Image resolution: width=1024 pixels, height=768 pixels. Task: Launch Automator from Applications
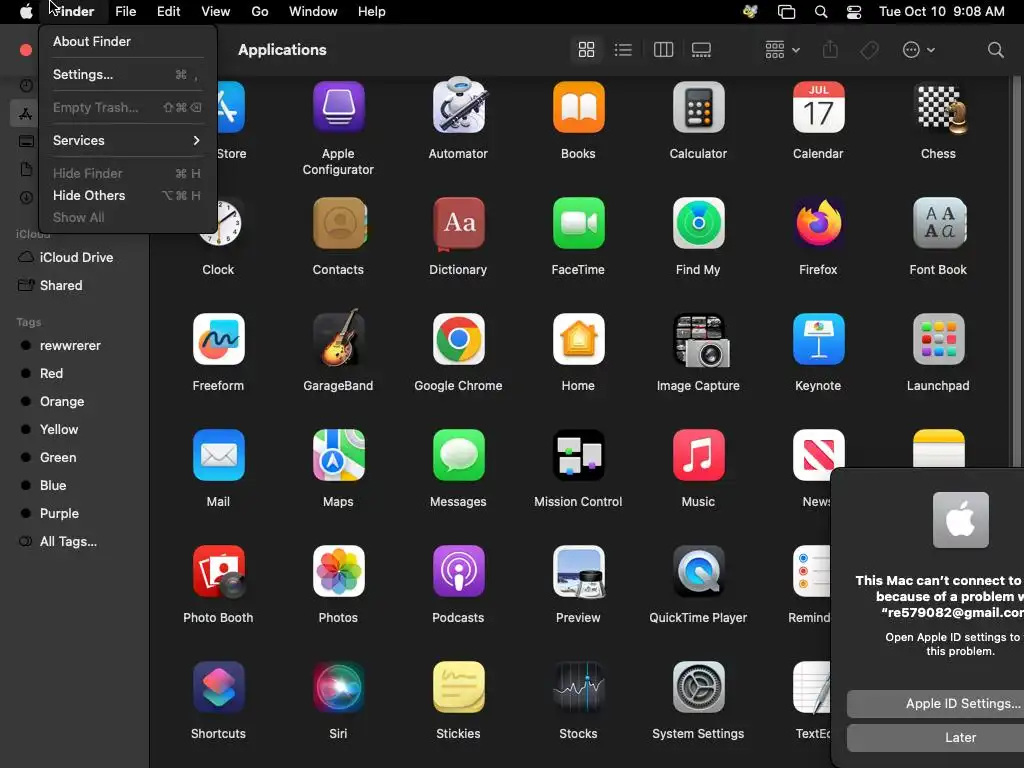[x=458, y=106]
